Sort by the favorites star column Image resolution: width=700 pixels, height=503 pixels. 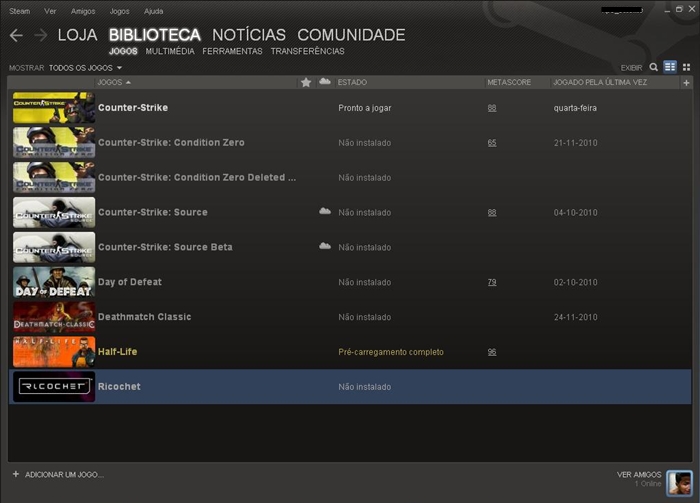coord(306,82)
